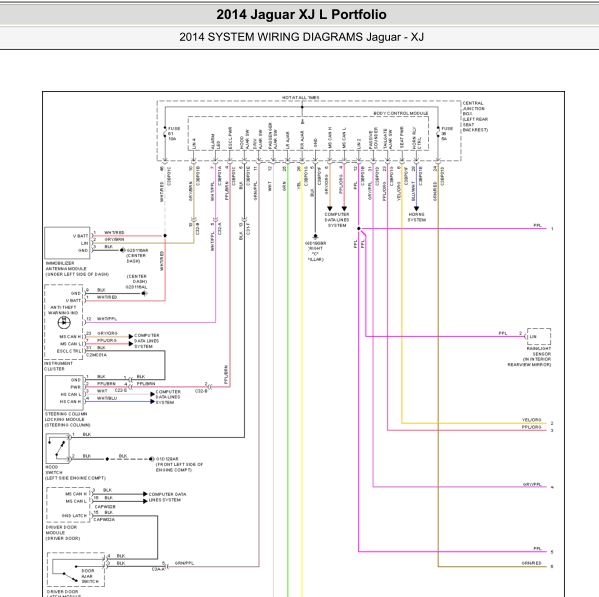This screenshot has width=599, height=597.
Task: Click the '2014 Jaguar XJ L Portfolio' heading
Action: click(301, 15)
